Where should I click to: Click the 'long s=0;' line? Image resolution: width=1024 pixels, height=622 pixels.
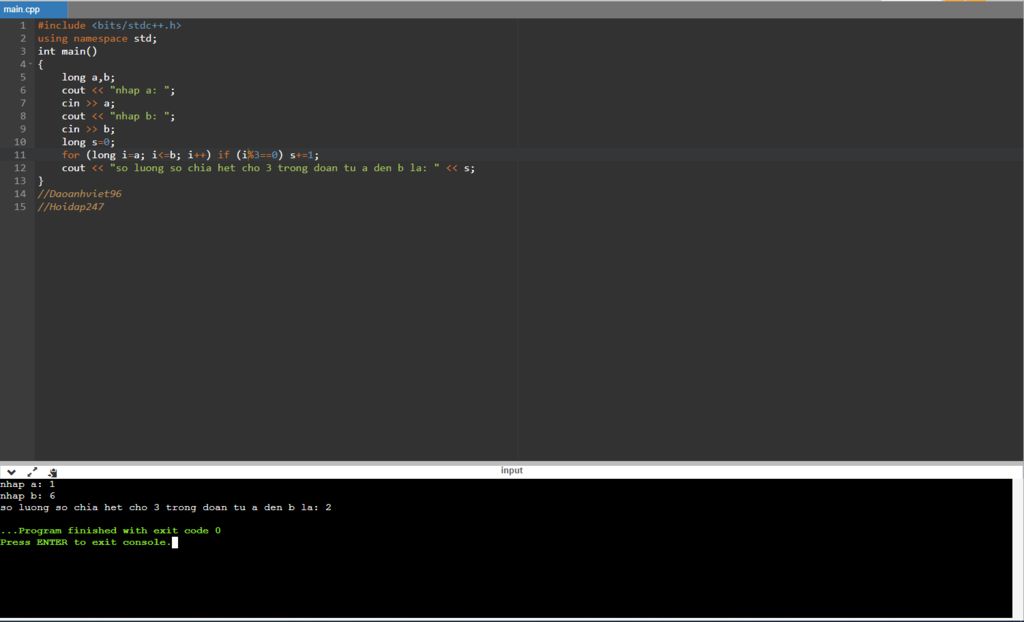click(88, 142)
